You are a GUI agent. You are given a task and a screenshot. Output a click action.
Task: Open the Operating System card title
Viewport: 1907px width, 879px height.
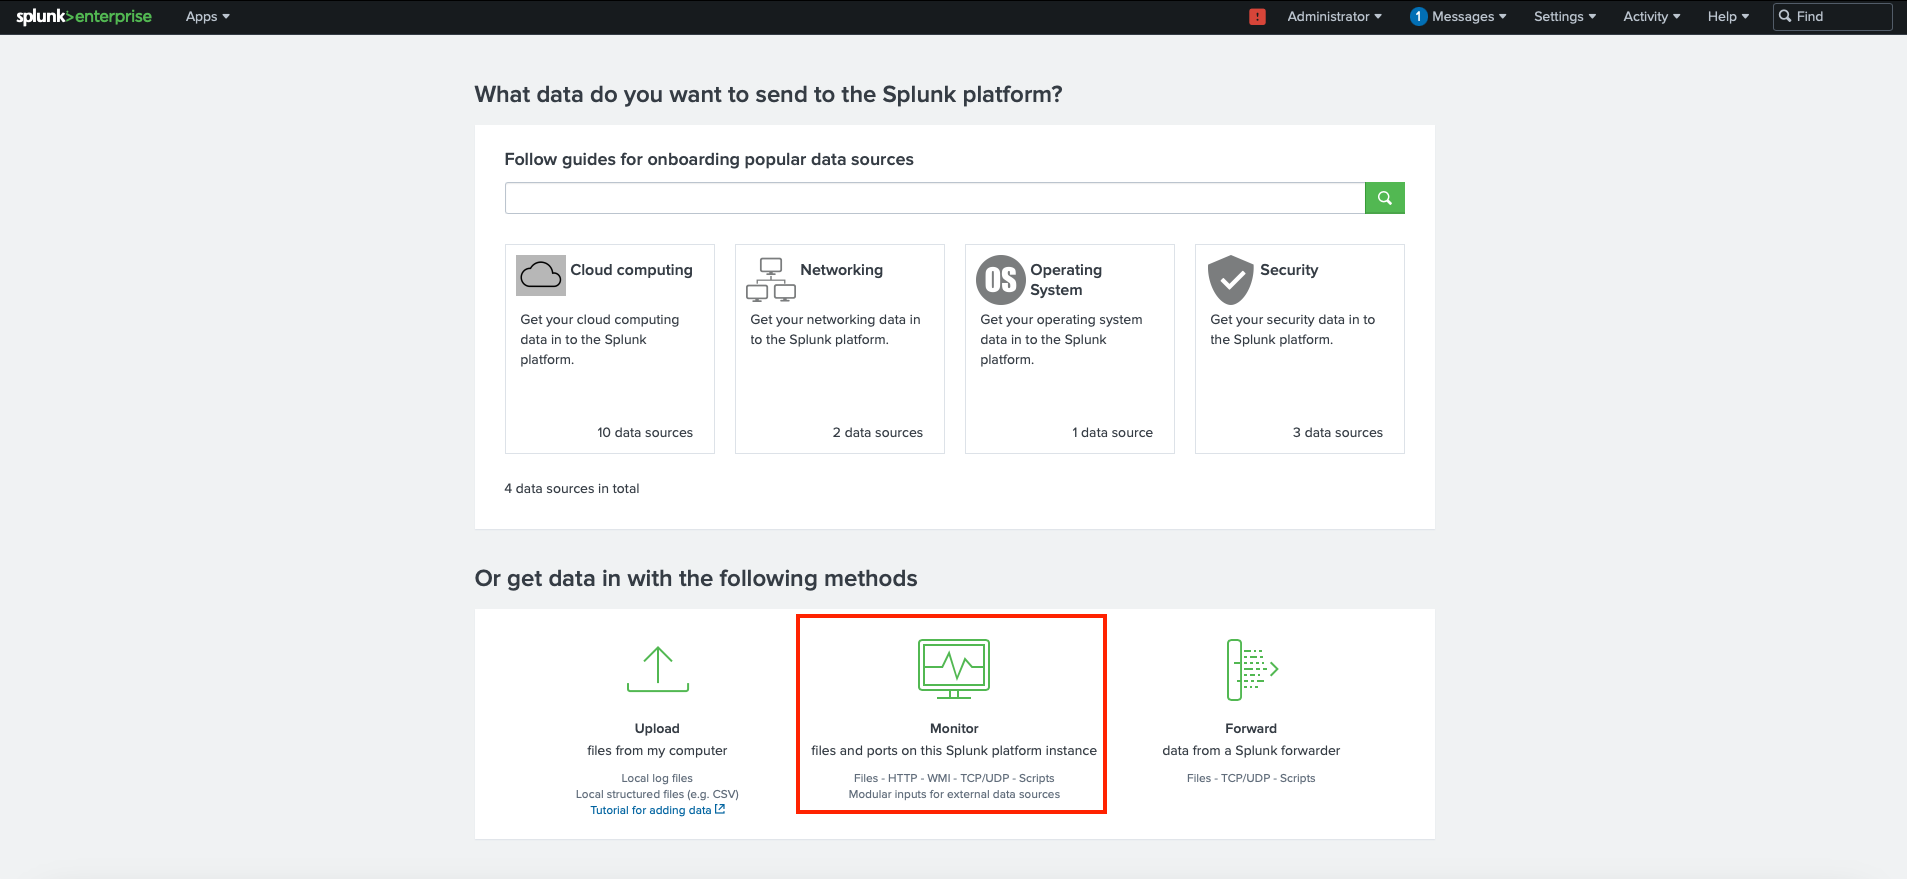(x=1066, y=280)
